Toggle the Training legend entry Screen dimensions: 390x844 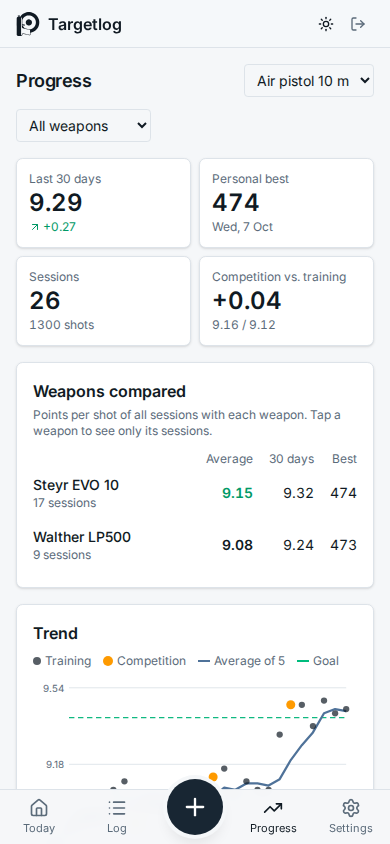[62, 660]
